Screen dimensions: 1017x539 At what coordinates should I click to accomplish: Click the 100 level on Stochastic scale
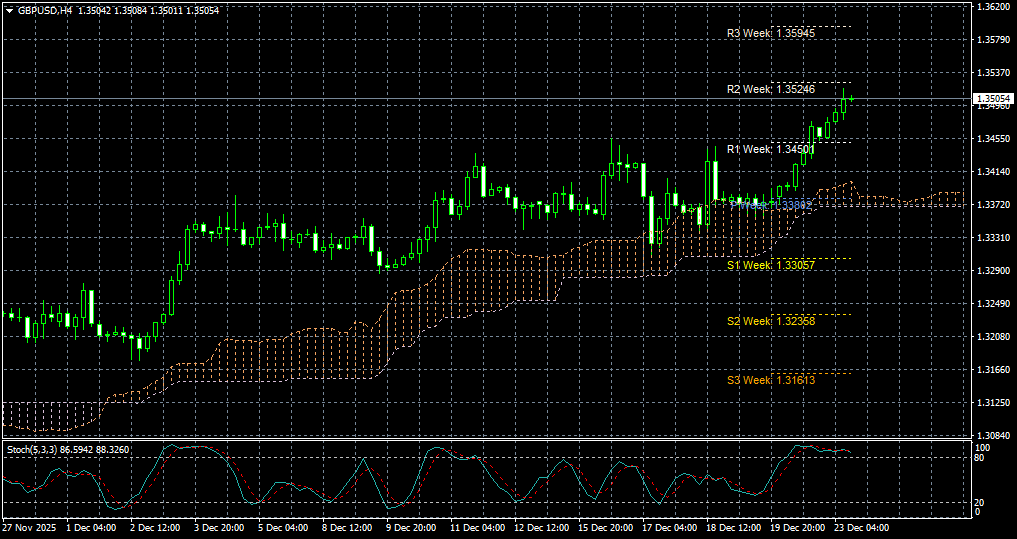tap(983, 448)
